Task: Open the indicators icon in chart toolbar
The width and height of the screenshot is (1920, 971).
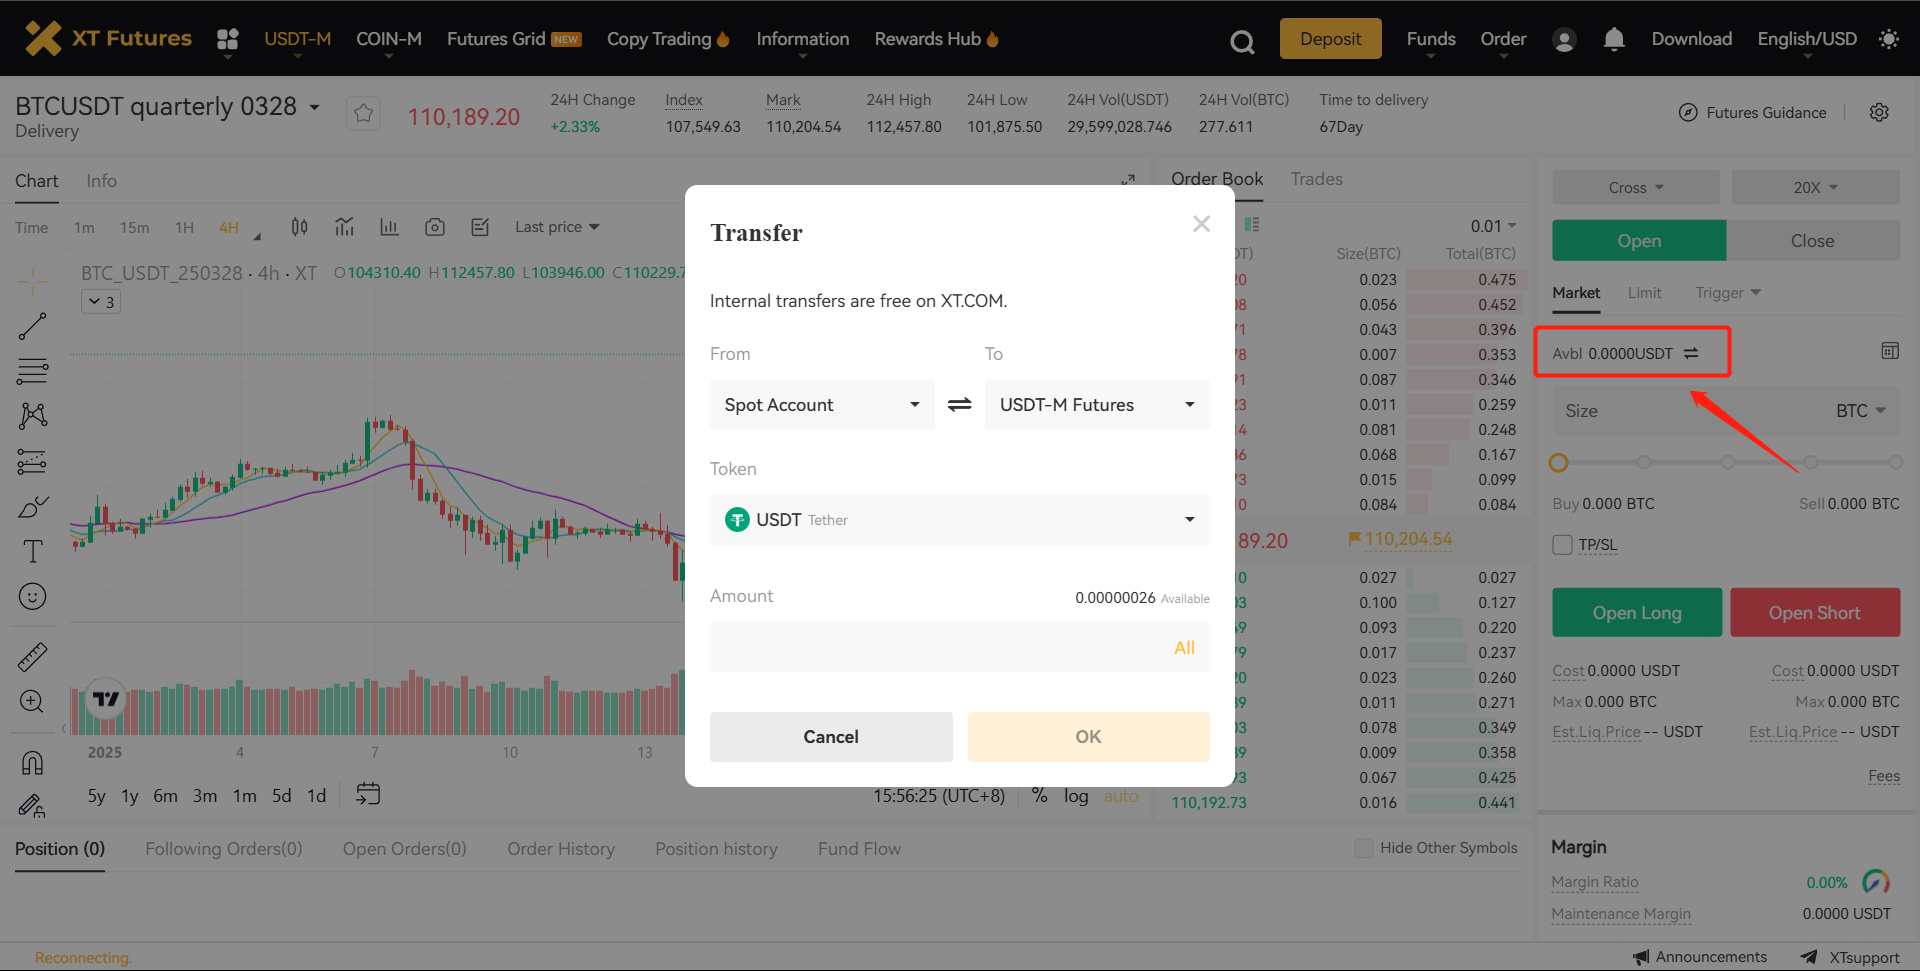Action: pos(345,227)
